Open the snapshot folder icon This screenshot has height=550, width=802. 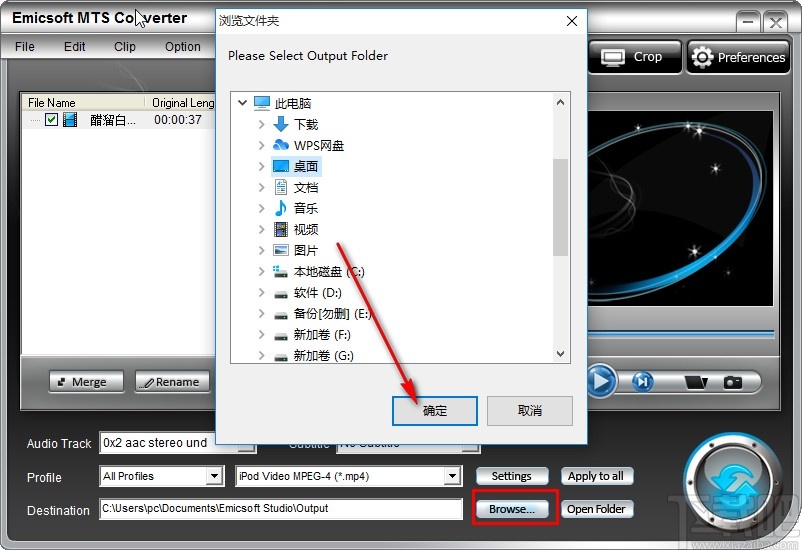click(x=696, y=382)
